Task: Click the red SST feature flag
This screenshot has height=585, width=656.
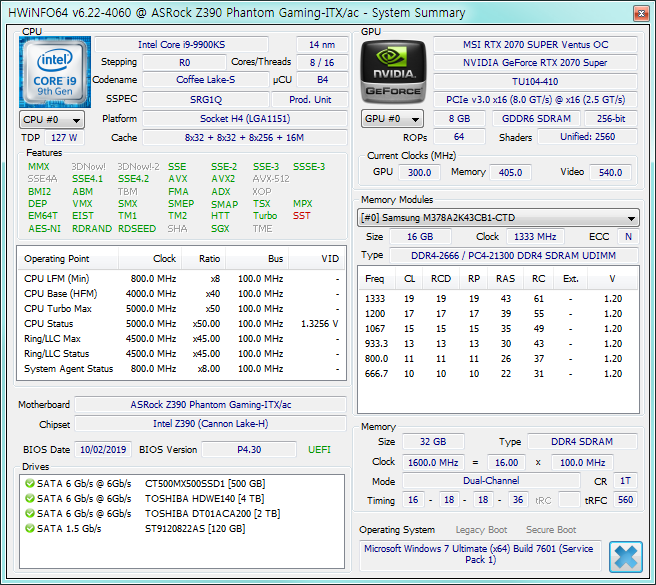Action: [302, 216]
